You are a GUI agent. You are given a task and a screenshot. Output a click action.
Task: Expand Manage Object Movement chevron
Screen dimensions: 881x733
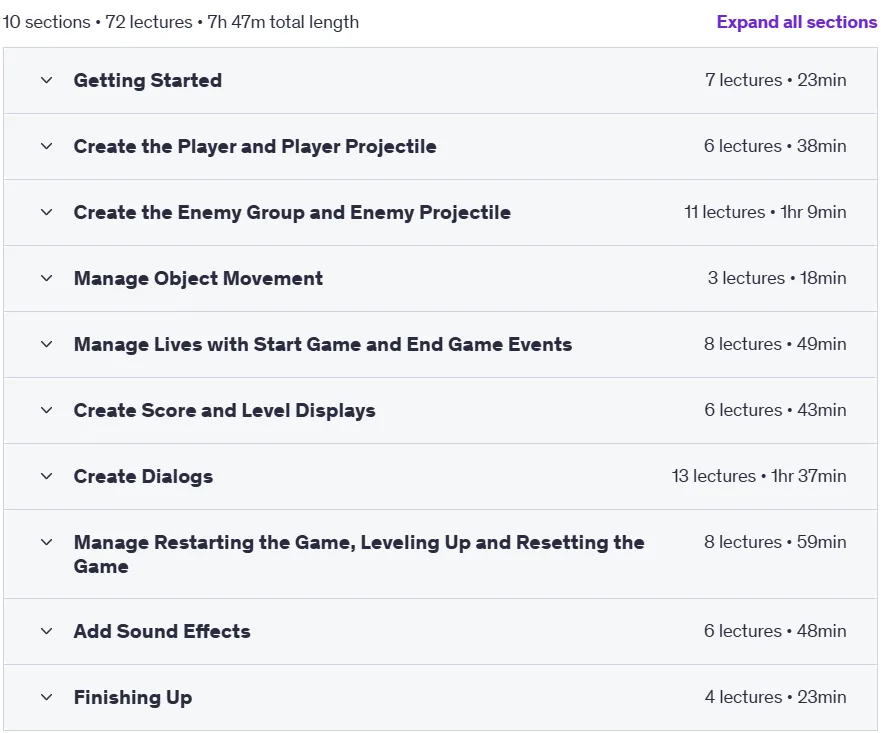47,279
